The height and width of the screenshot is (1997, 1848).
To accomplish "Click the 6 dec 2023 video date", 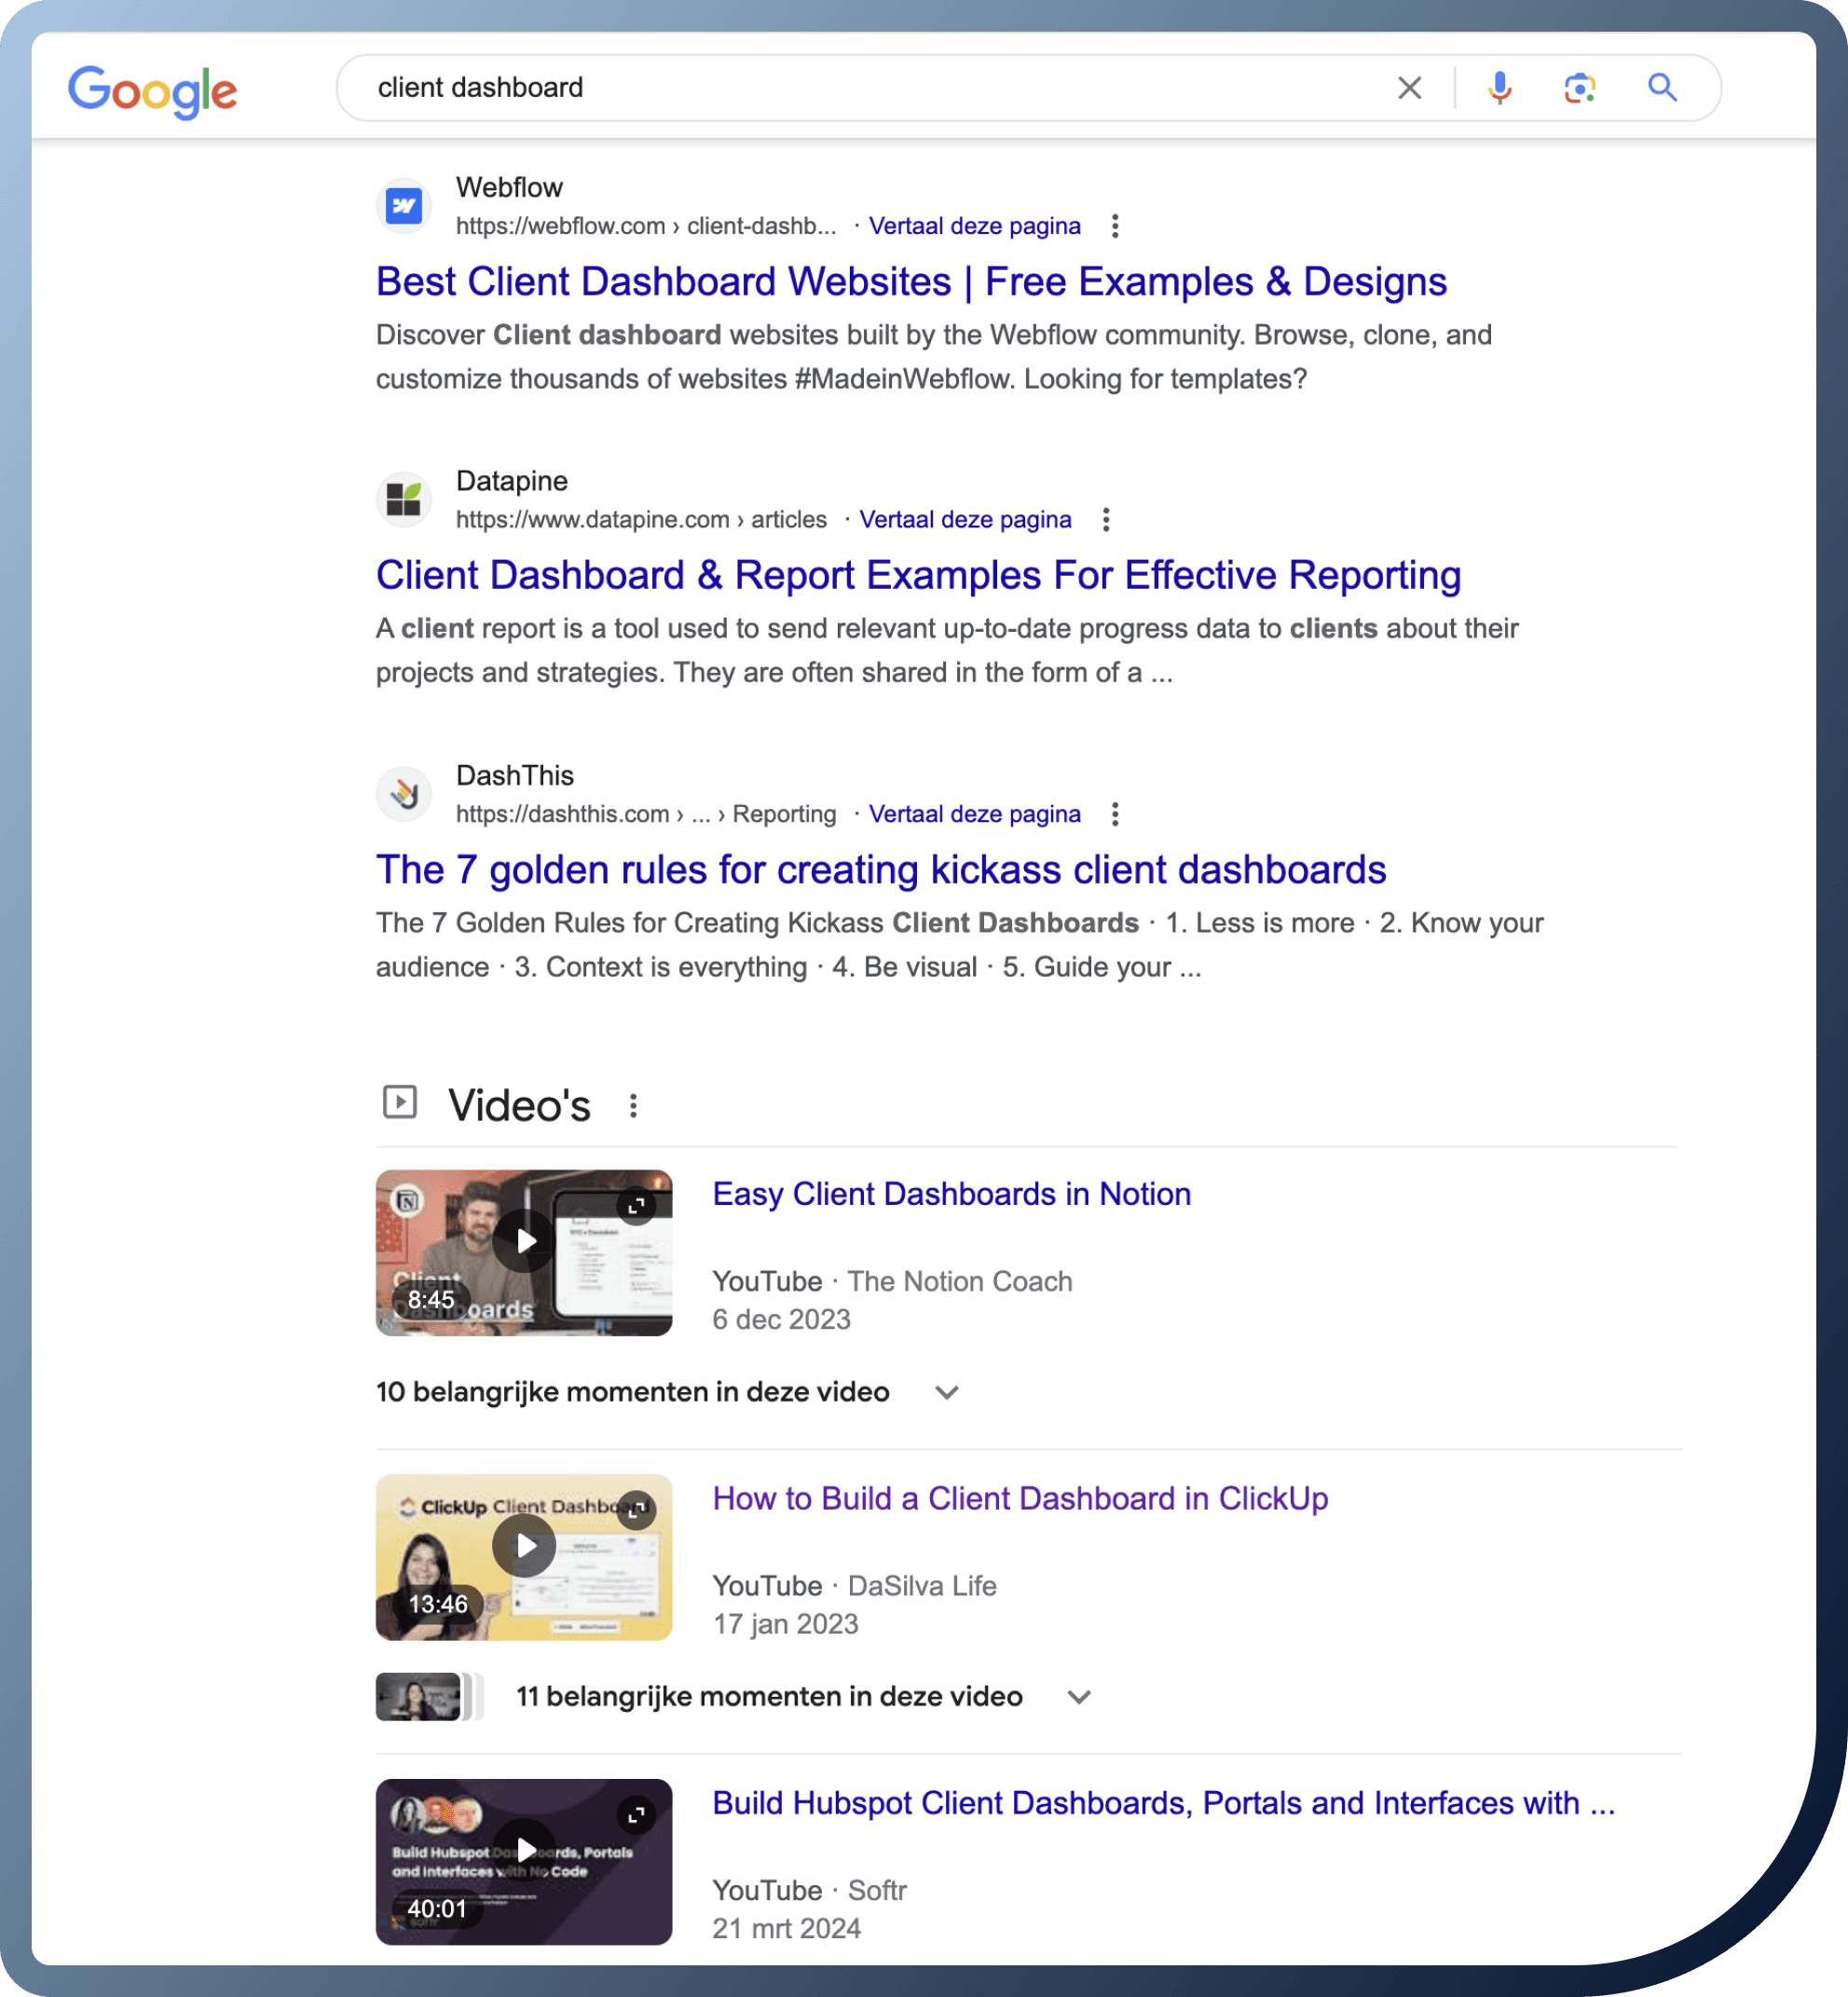I will click(781, 1320).
